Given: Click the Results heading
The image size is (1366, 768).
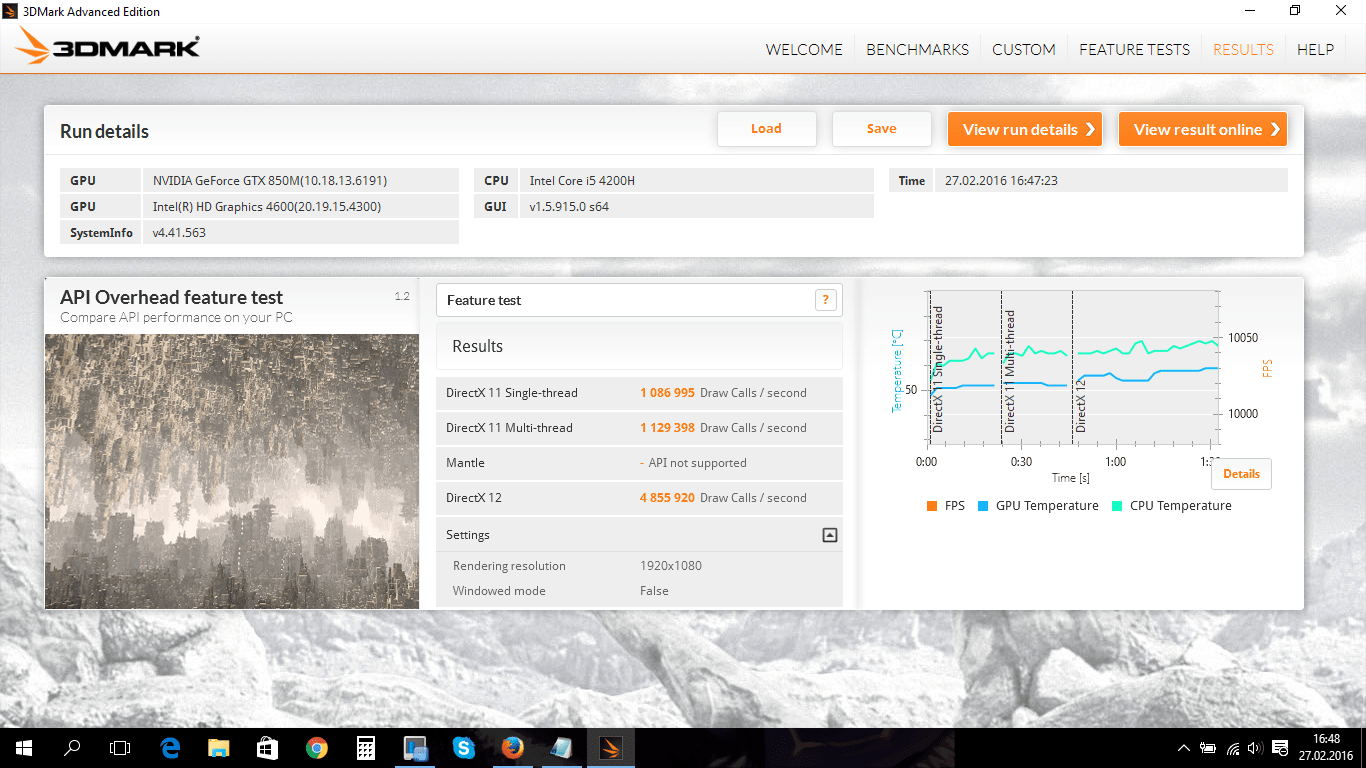Looking at the screenshot, I should [477, 346].
